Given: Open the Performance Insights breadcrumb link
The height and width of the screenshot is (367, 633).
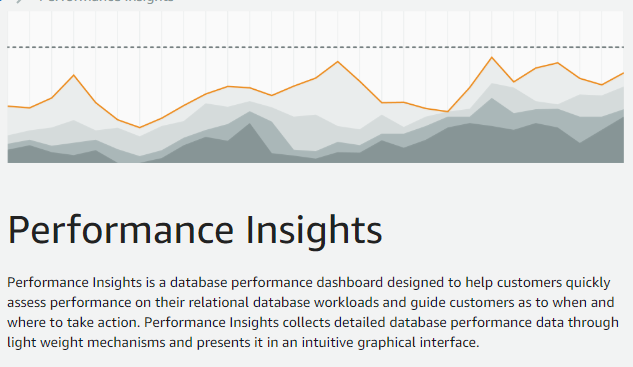Looking at the screenshot, I should [107, 1].
